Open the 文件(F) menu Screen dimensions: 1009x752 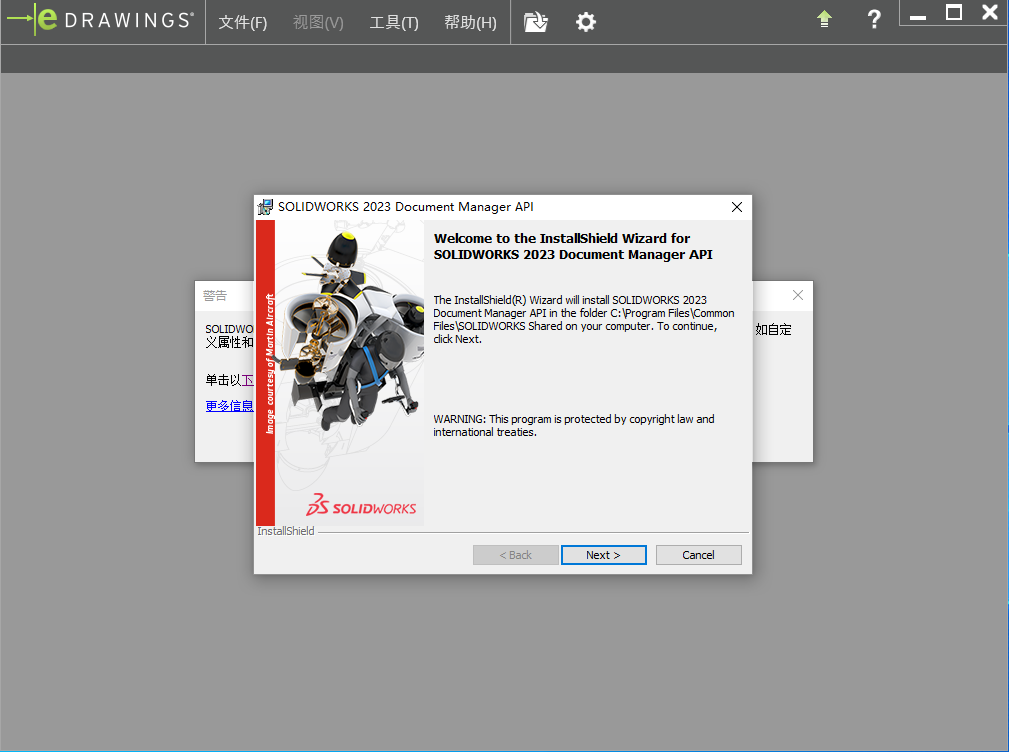click(x=243, y=23)
